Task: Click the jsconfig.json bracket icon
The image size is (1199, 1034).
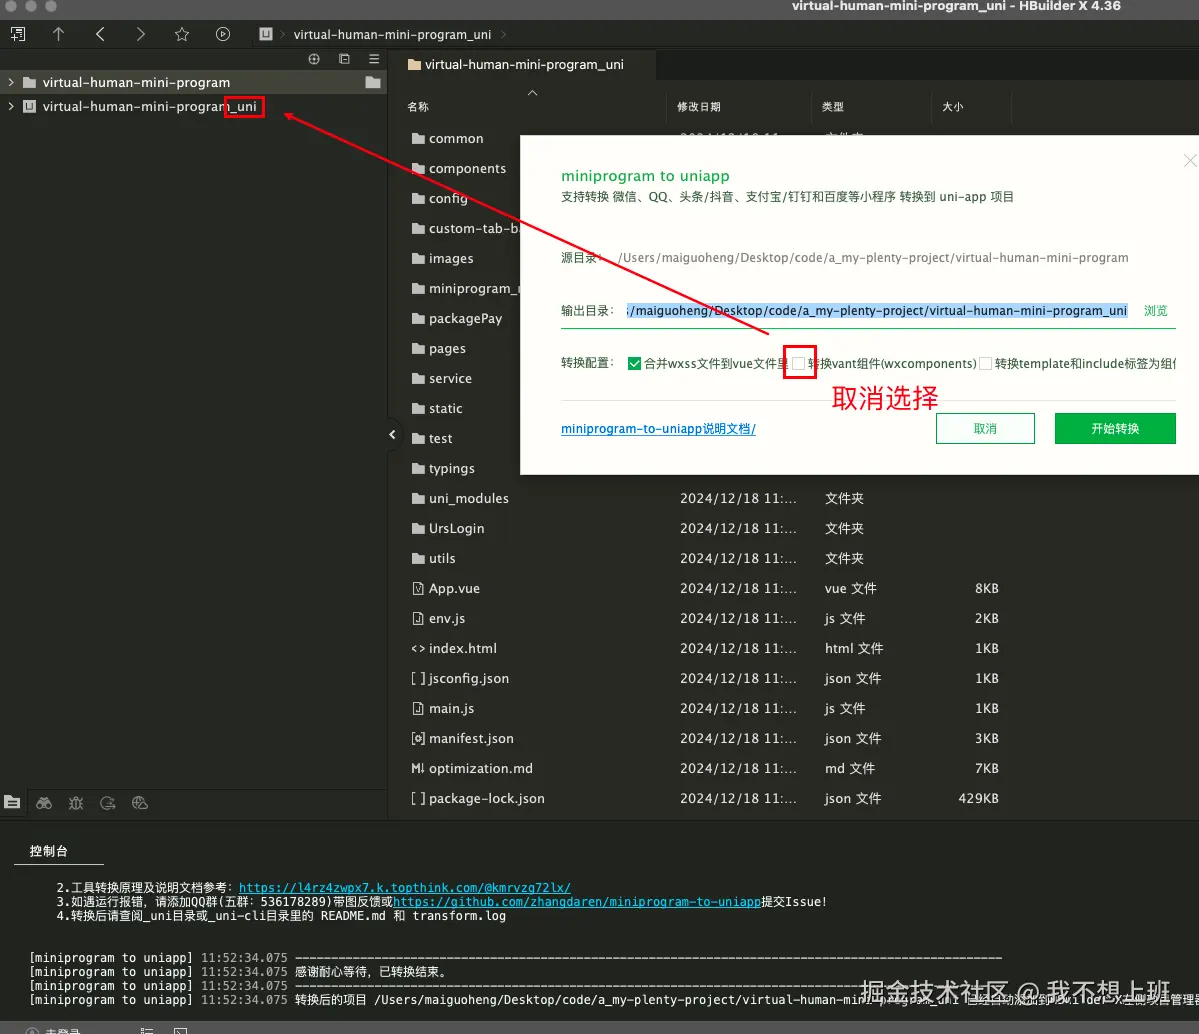Action: (x=418, y=678)
